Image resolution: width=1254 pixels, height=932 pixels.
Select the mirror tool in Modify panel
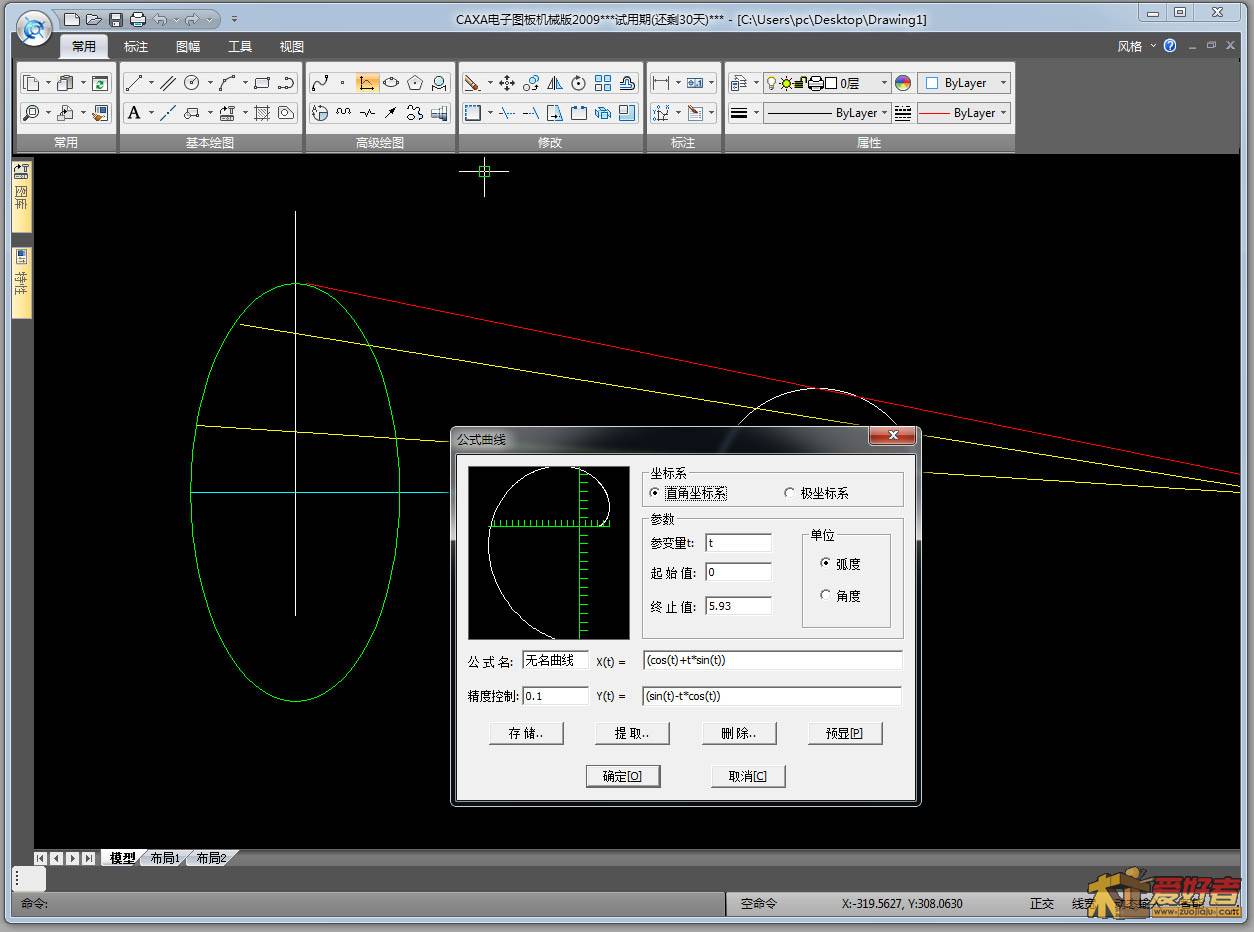(x=555, y=83)
